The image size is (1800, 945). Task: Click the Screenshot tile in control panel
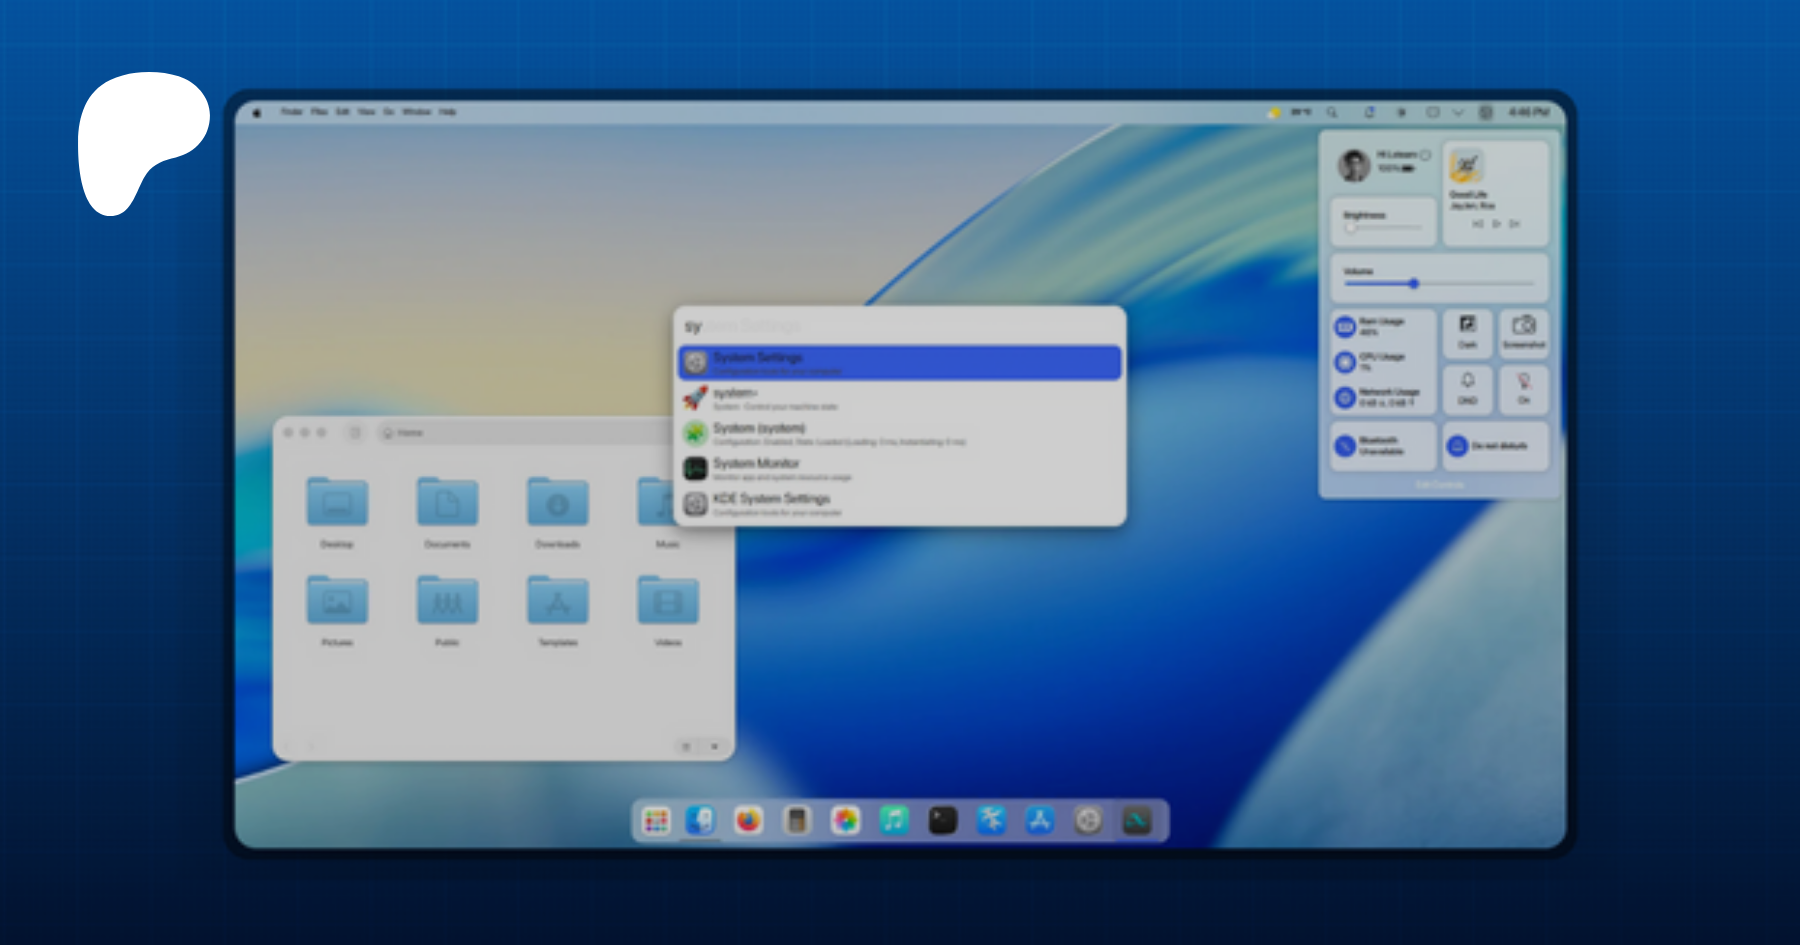tap(1523, 332)
